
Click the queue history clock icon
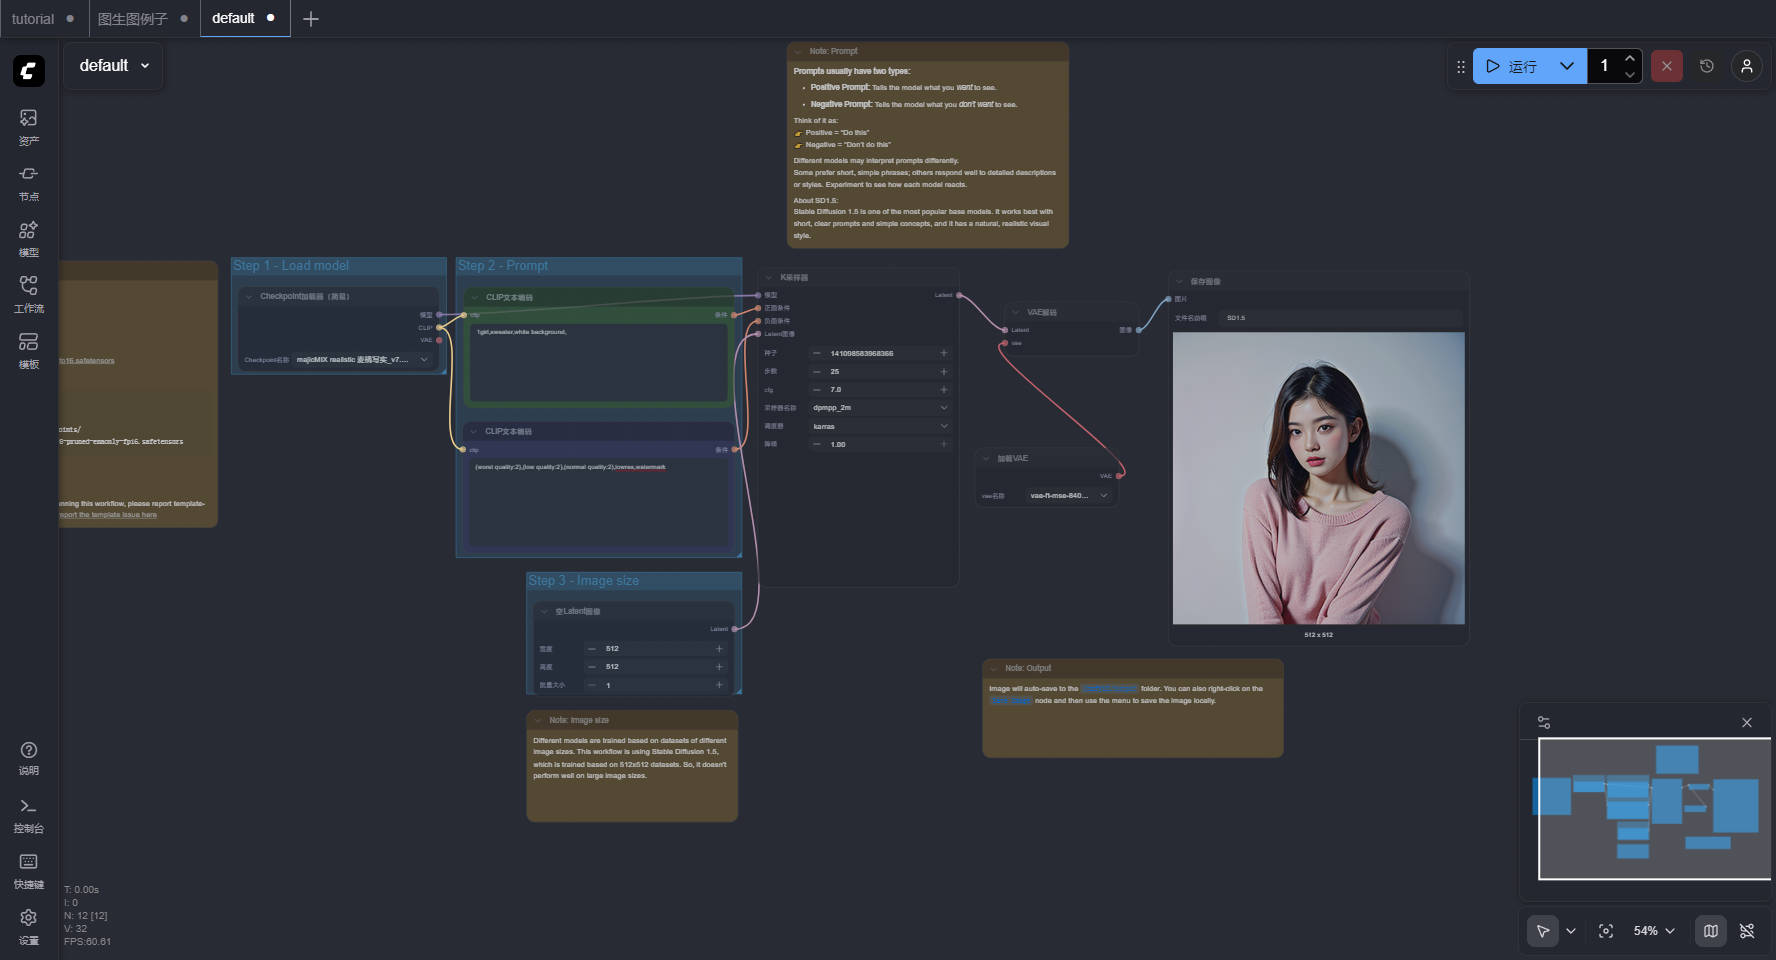coord(1707,66)
